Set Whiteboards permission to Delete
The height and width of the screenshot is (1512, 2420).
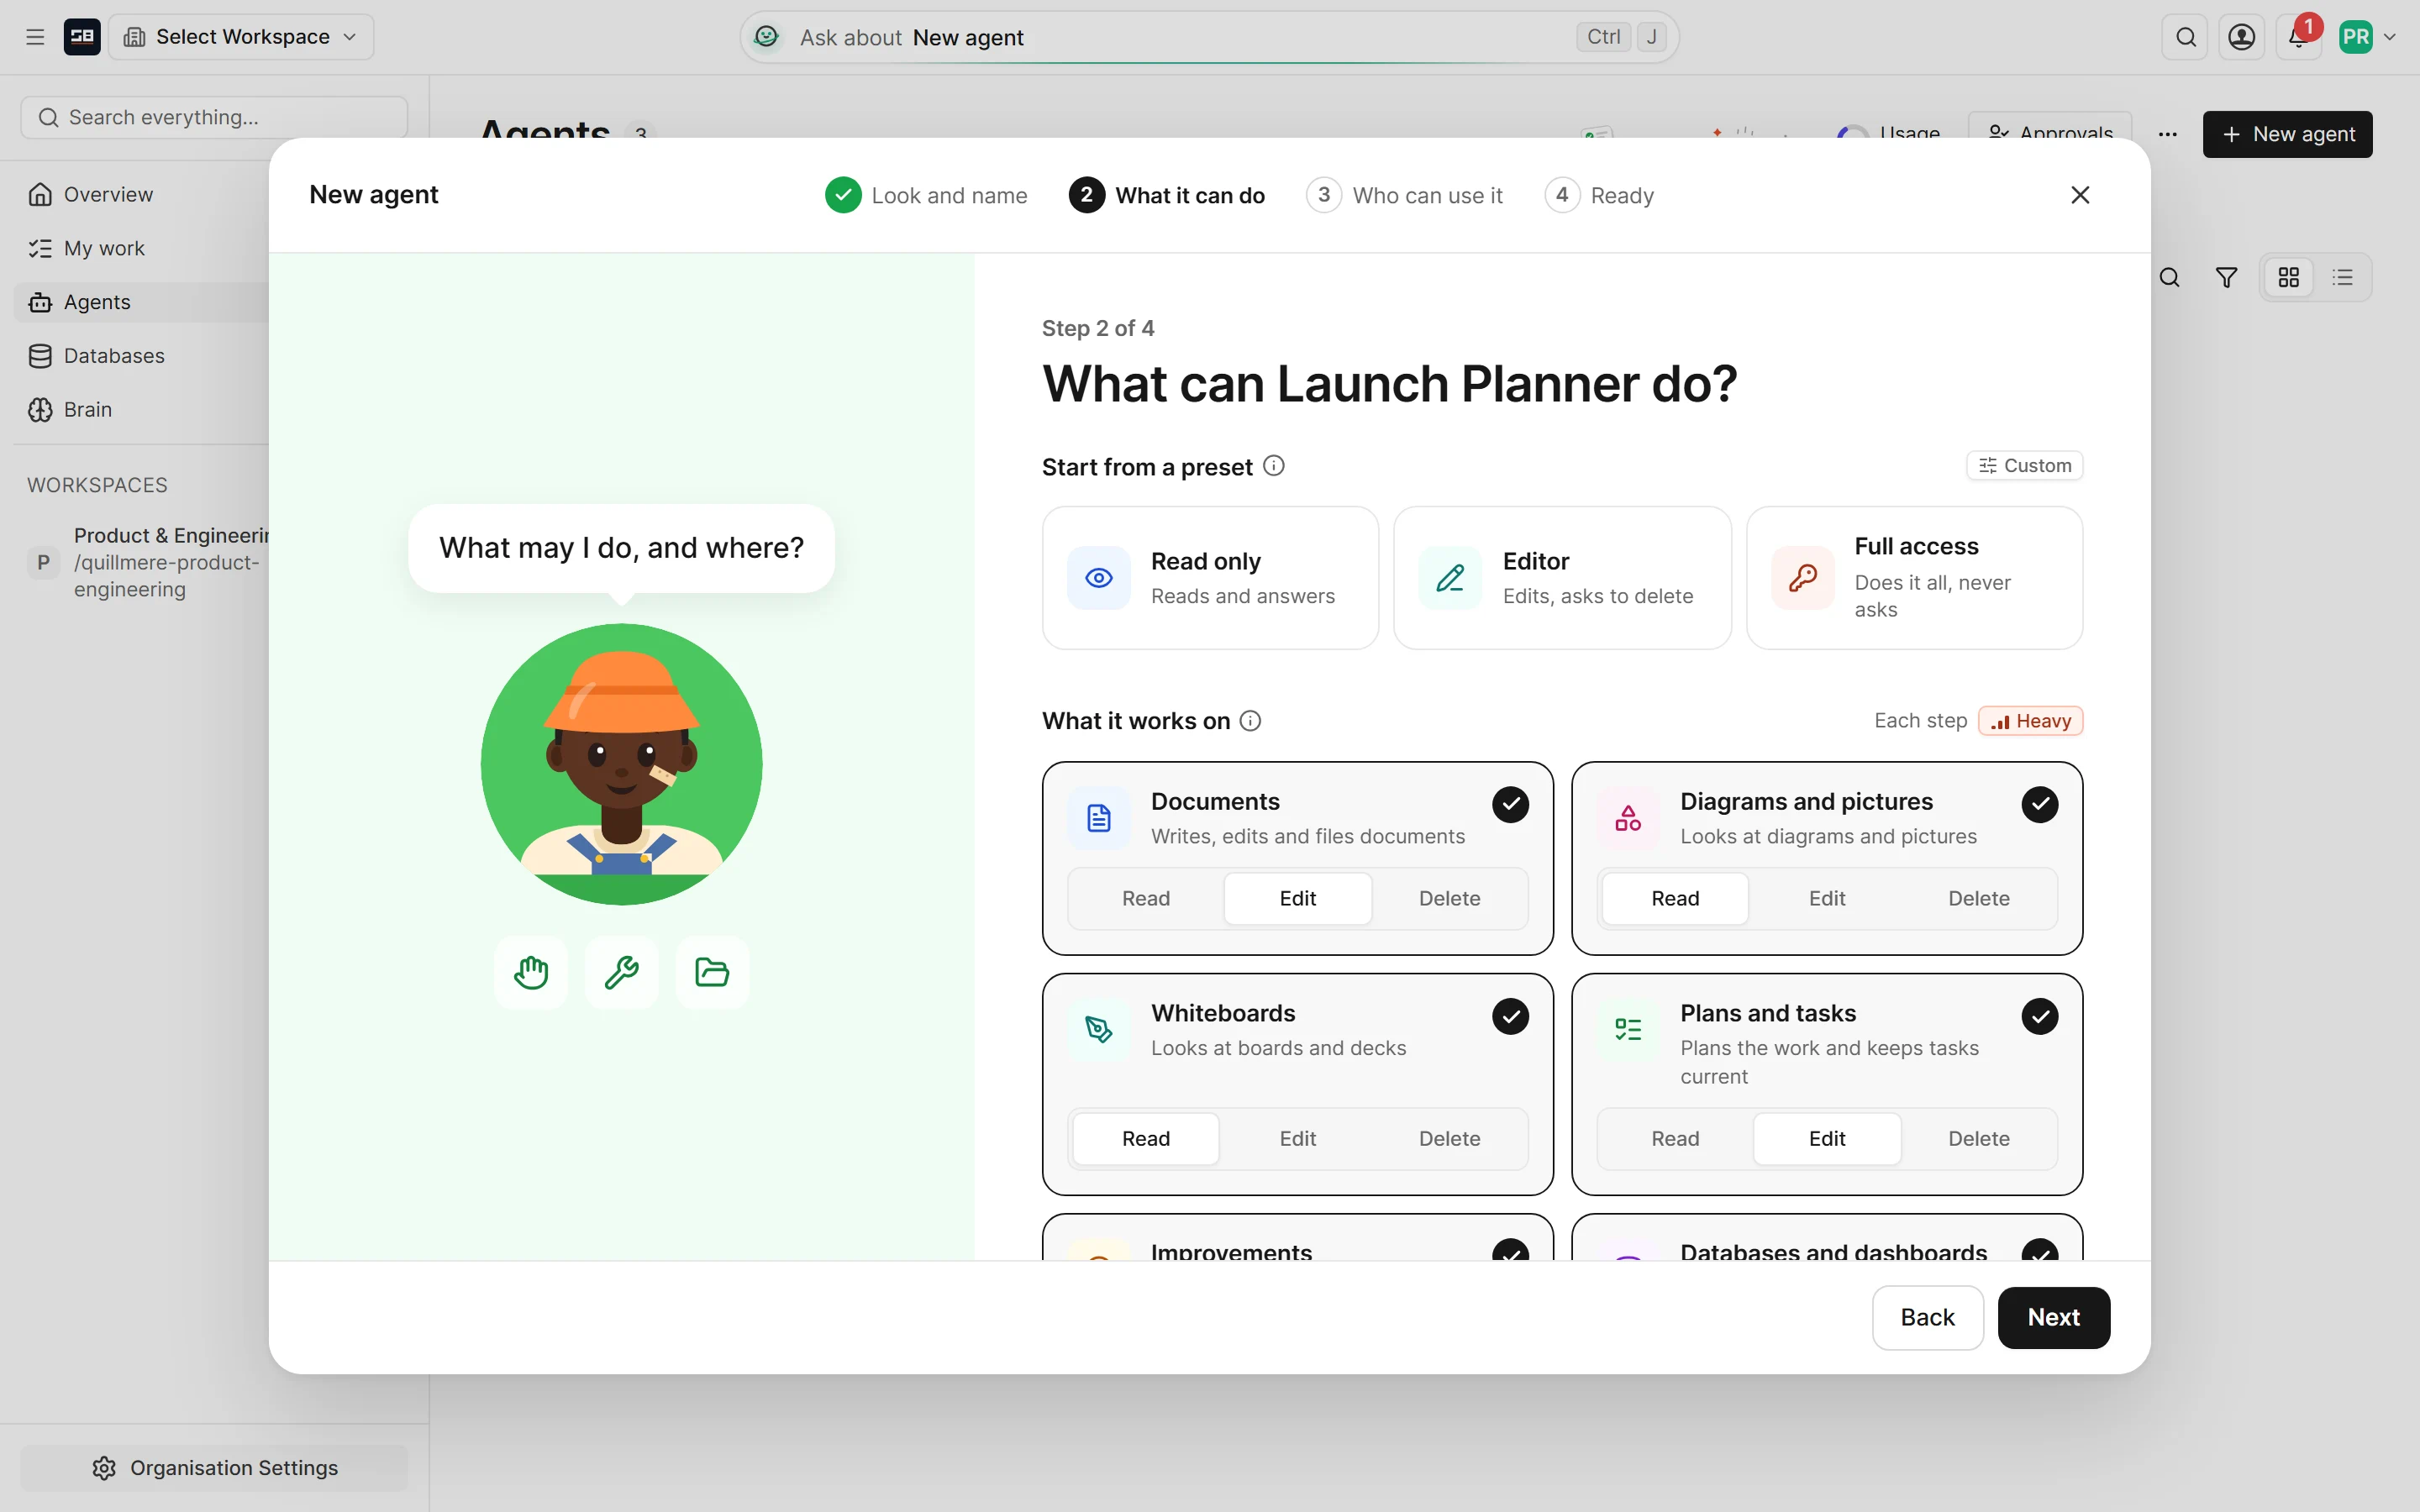point(1449,1138)
